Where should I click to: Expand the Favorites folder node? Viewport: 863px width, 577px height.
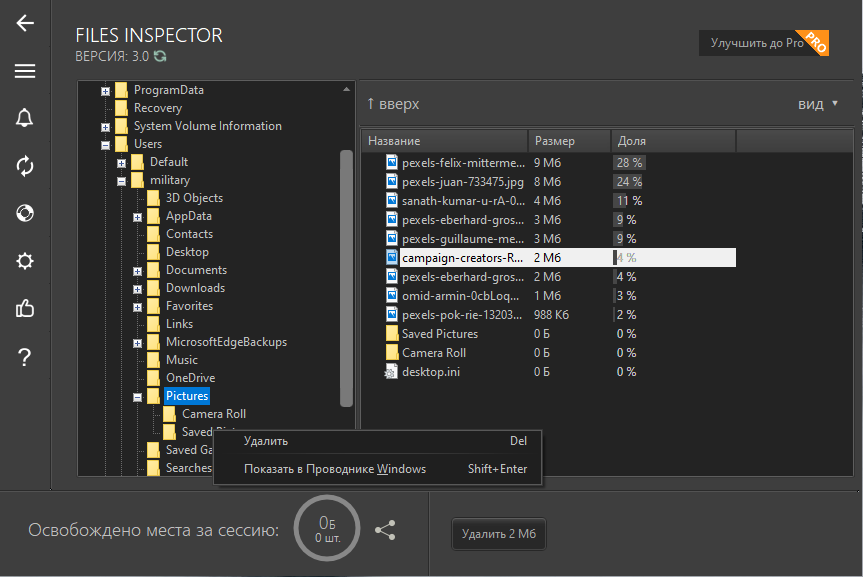(x=138, y=307)
